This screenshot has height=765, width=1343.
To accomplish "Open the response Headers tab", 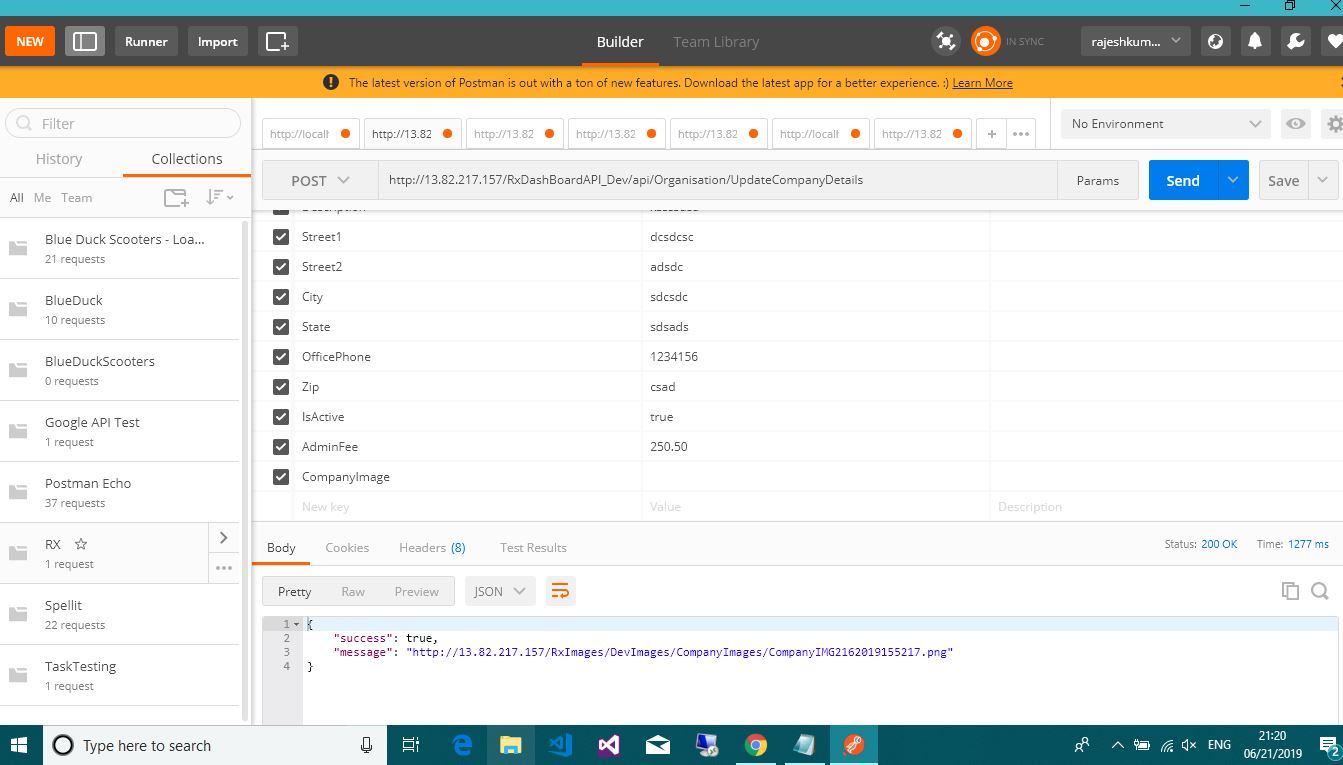I will [x=431, y=548].
